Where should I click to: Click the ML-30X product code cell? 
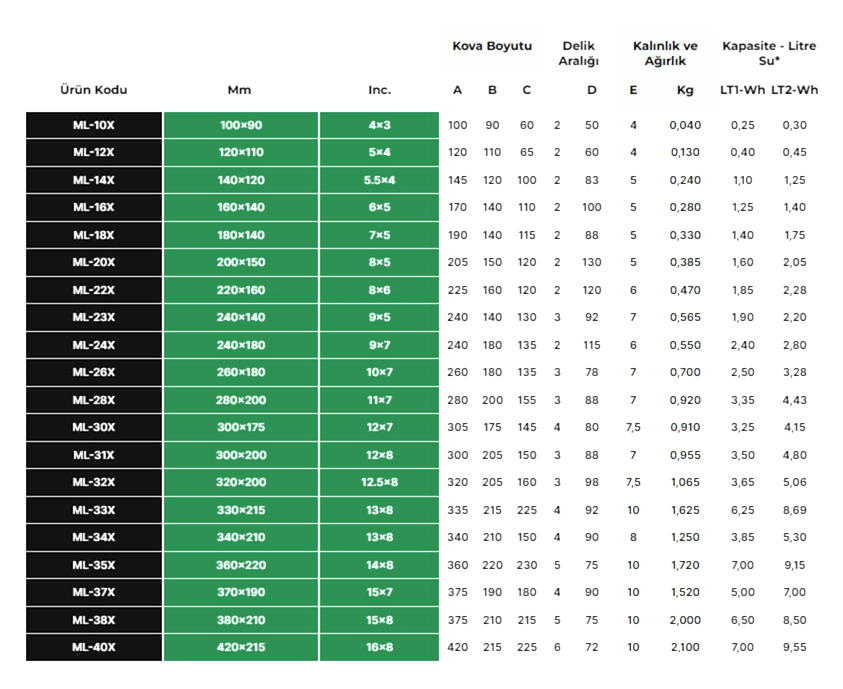(93, 427)
